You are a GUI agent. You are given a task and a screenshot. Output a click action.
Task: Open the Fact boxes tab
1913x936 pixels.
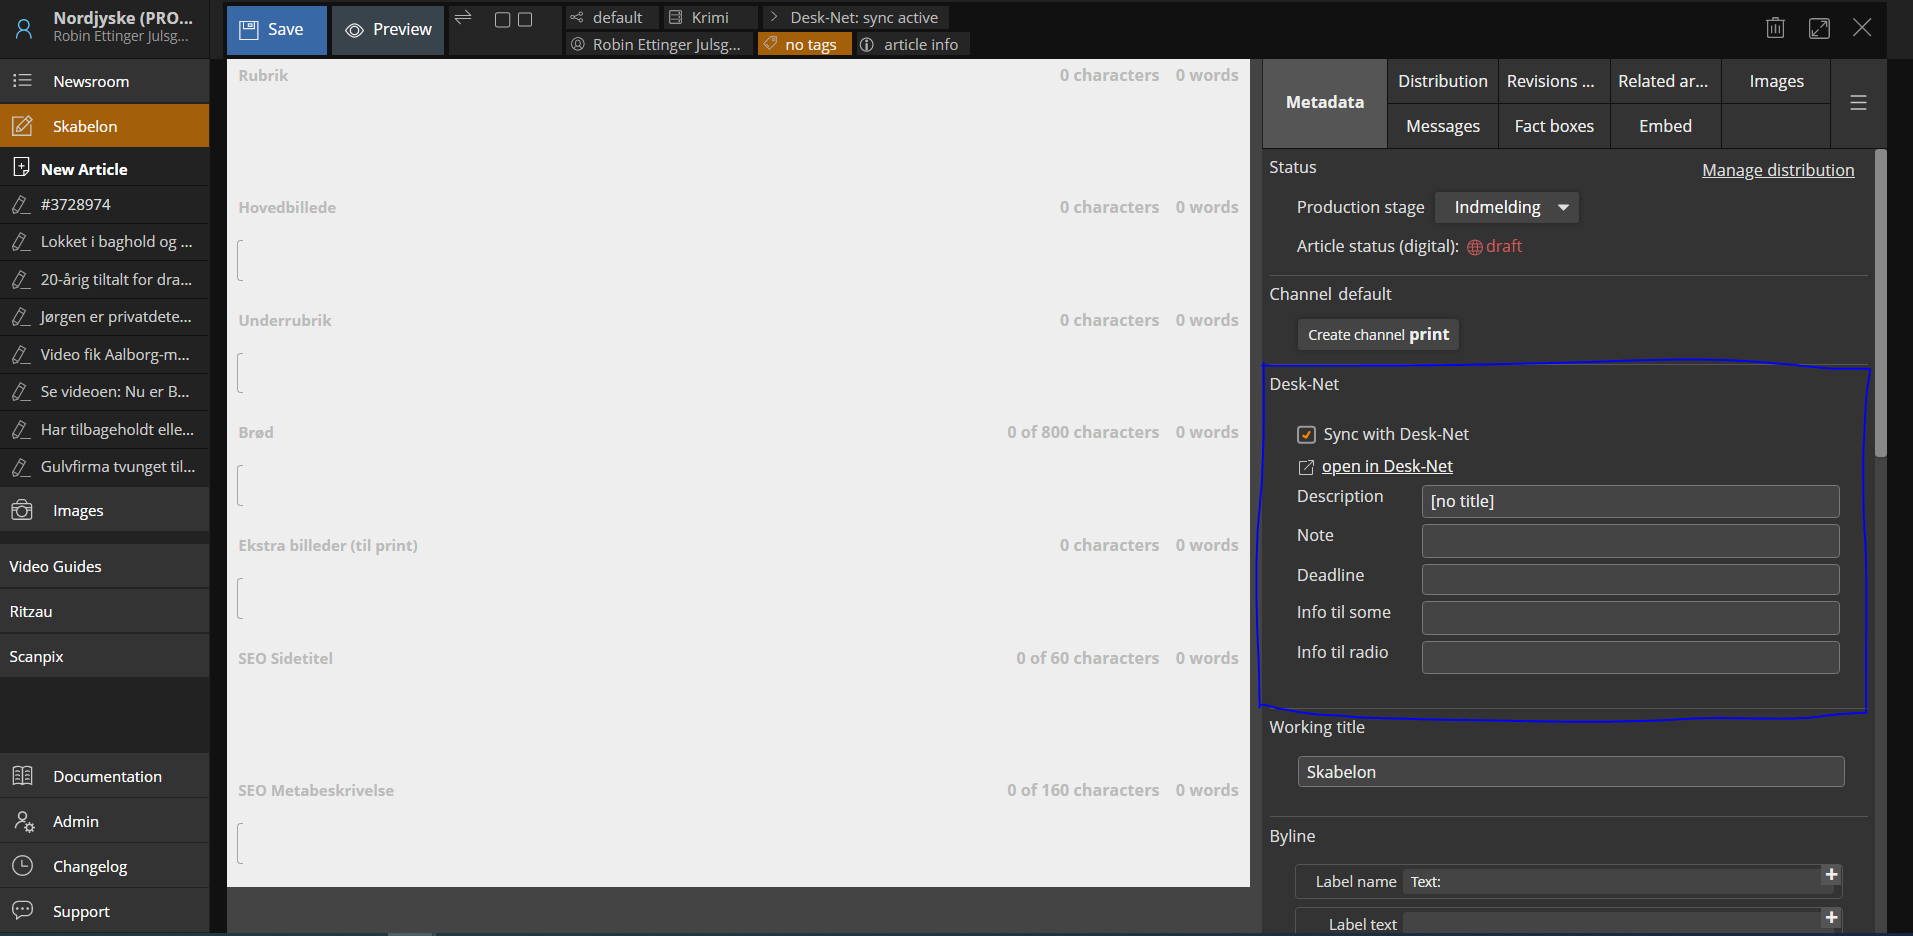(1553, 127)
